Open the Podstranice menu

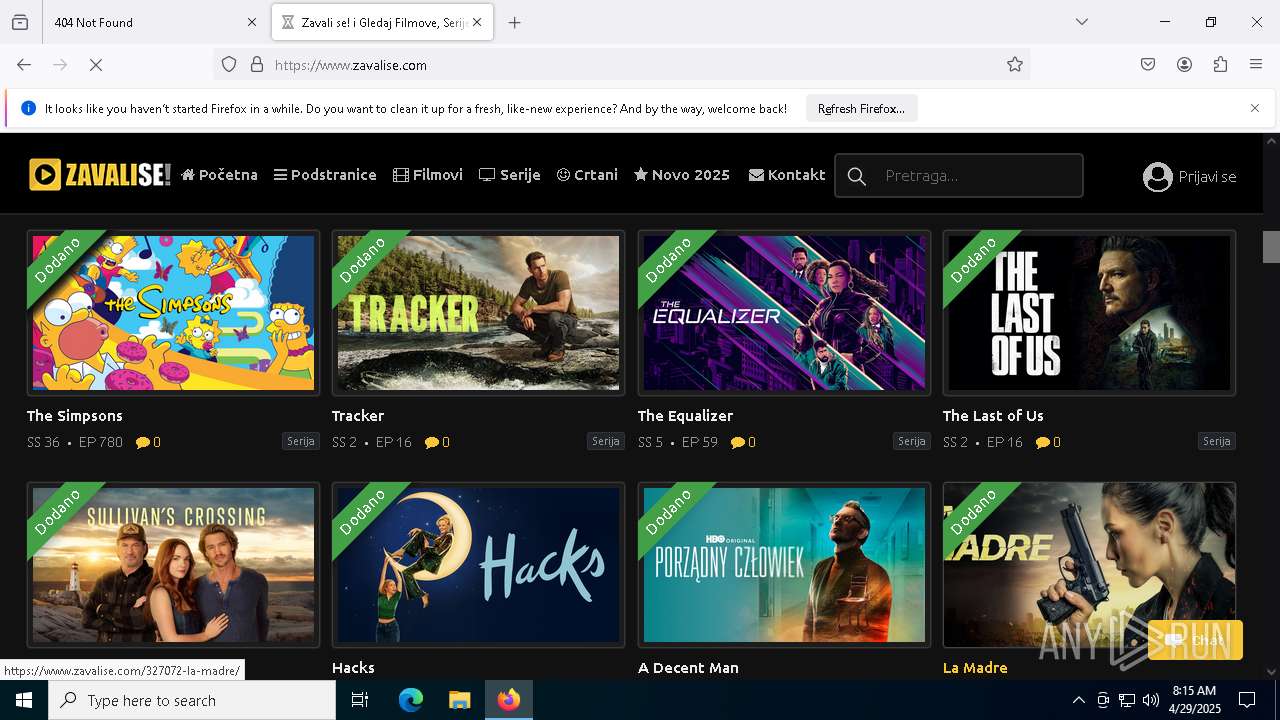(x=325, y=175)
